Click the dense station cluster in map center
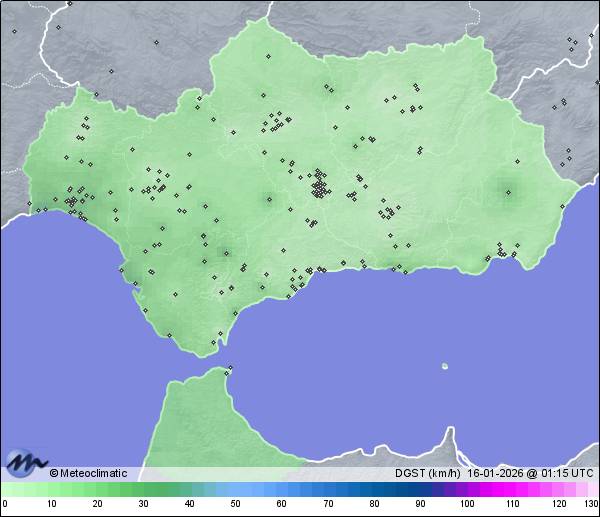This screenshot has width=600, height=517. (x=319, y=186)
